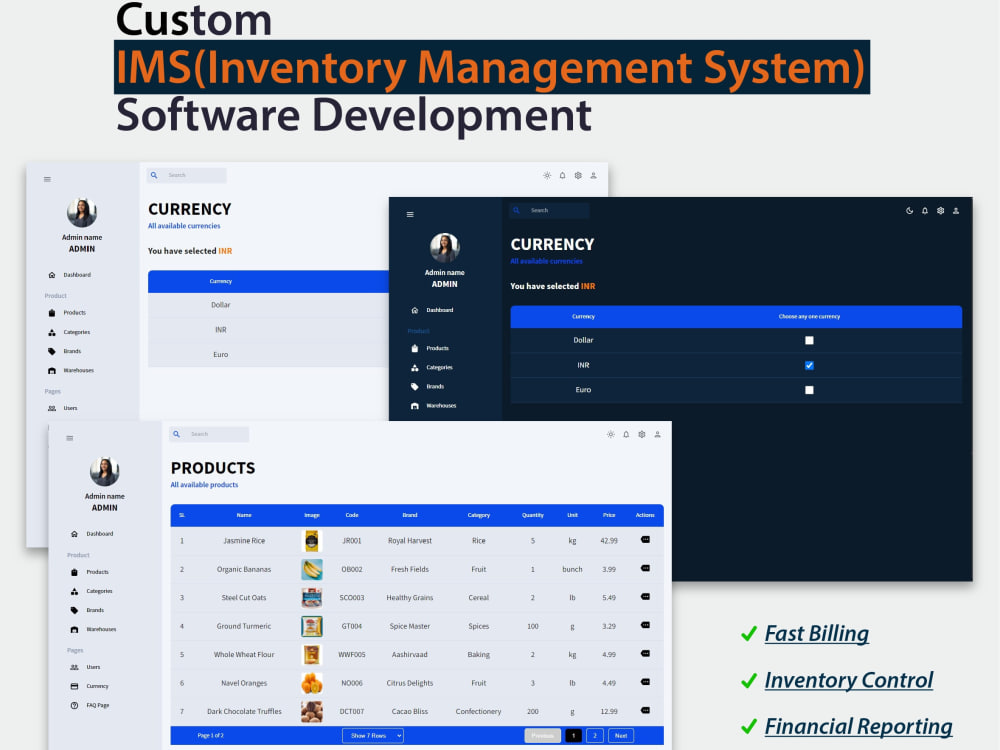The image size is (1000, 750).
Task: Uncheck the INR currency checkbox
Action: [x=809, y=365]
